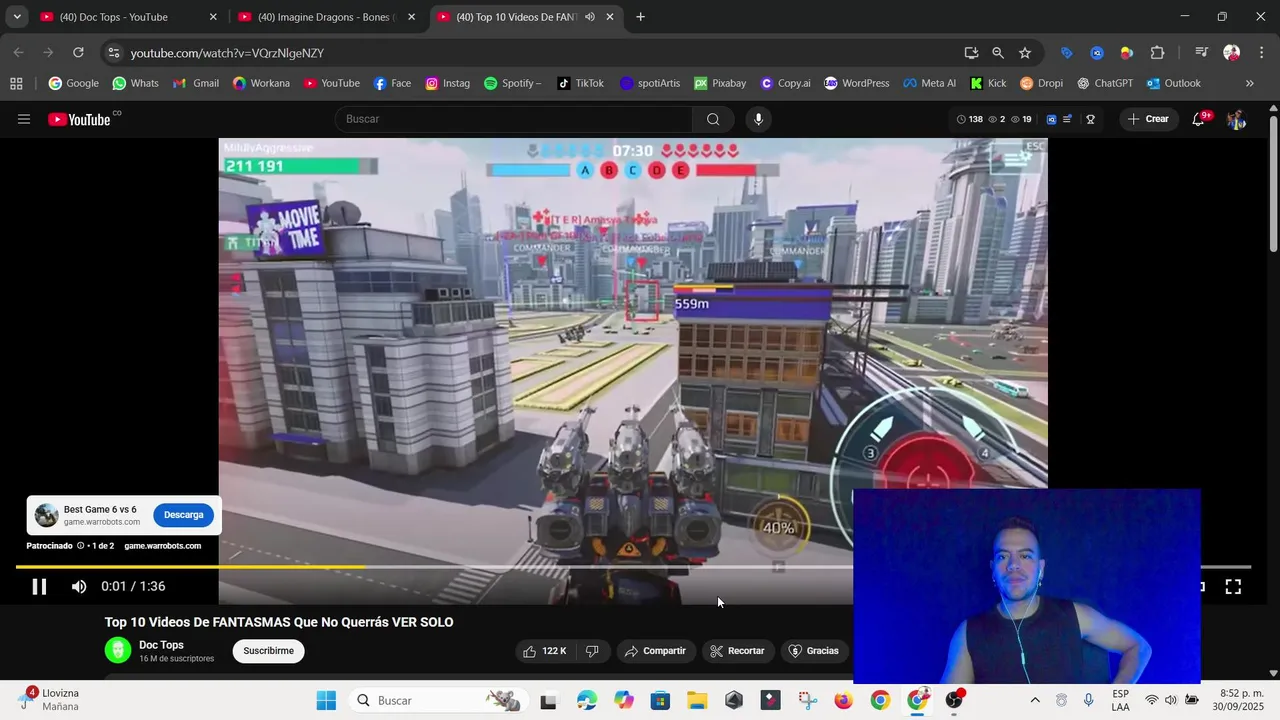Bookmark this page with star
The height and width of the screenshot is (720, 1280).
click(1025, 53)
